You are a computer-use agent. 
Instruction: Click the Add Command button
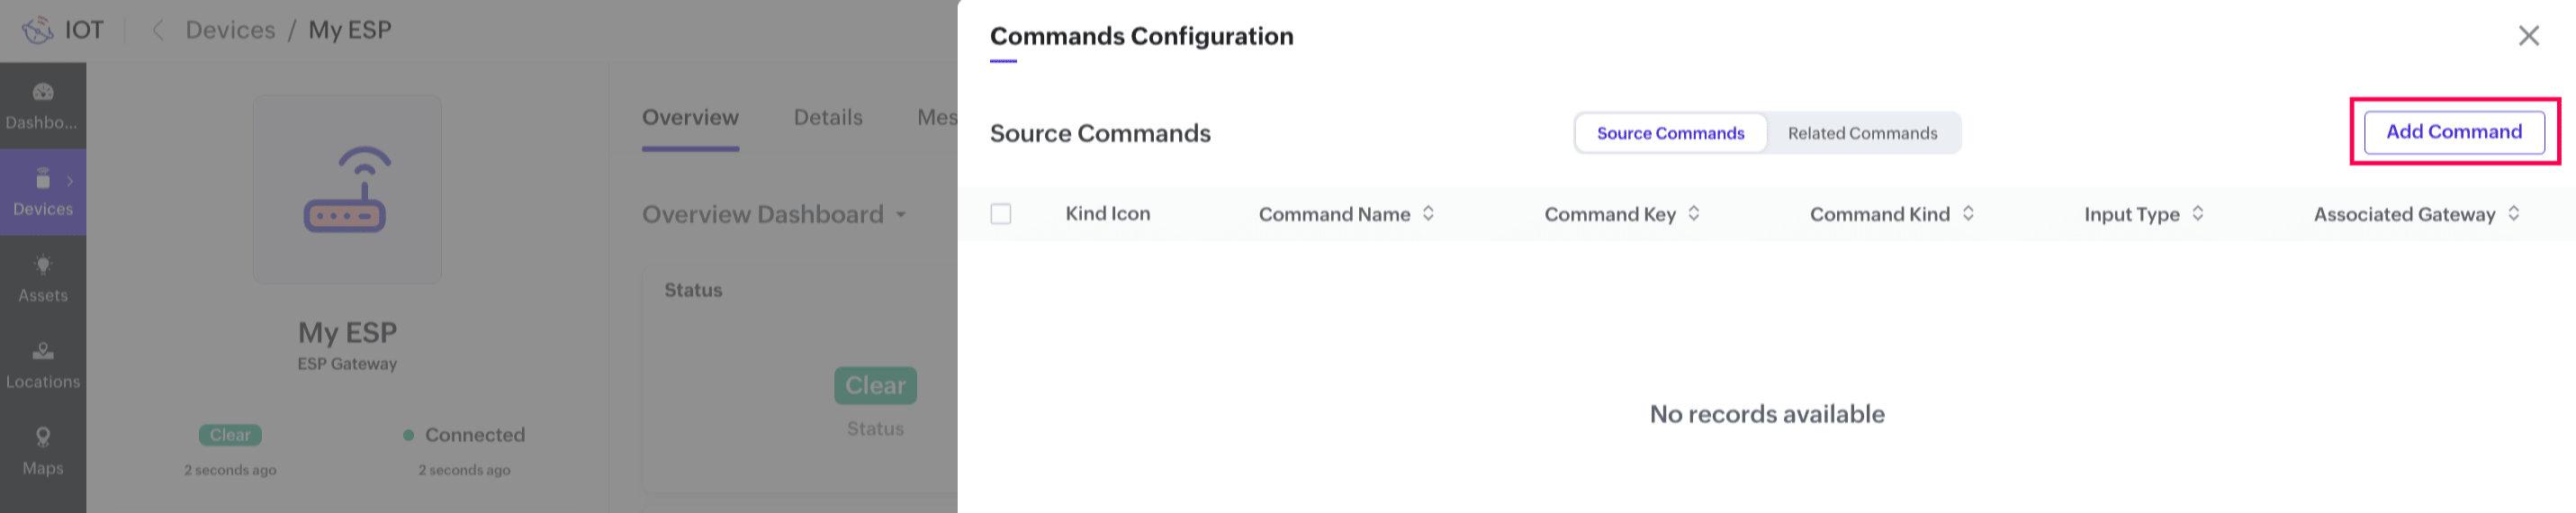(x=2453, y=132)
